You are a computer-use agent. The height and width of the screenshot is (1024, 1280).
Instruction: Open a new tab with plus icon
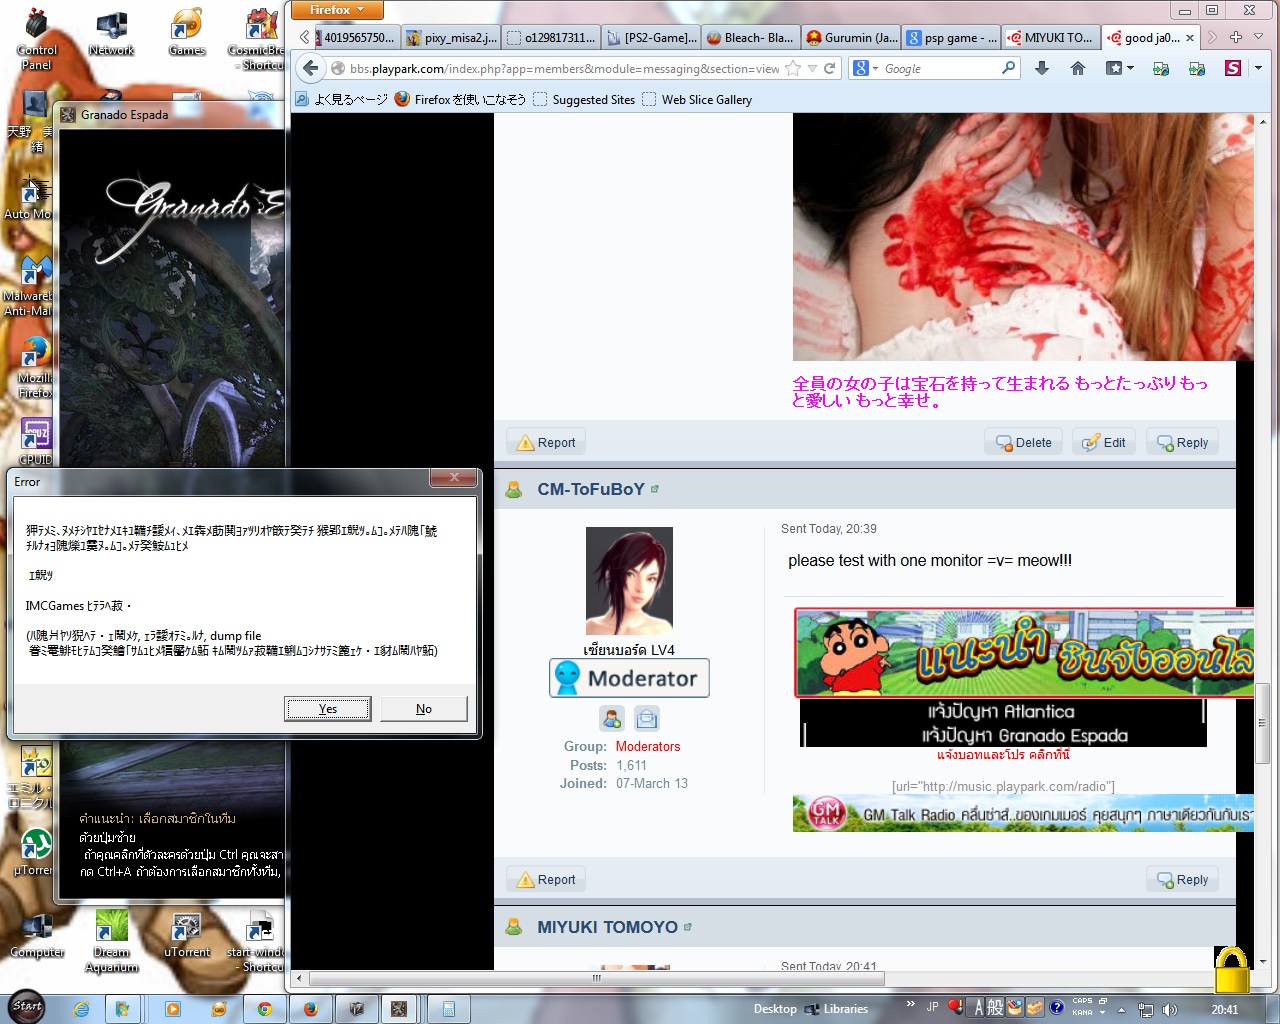1236,37
